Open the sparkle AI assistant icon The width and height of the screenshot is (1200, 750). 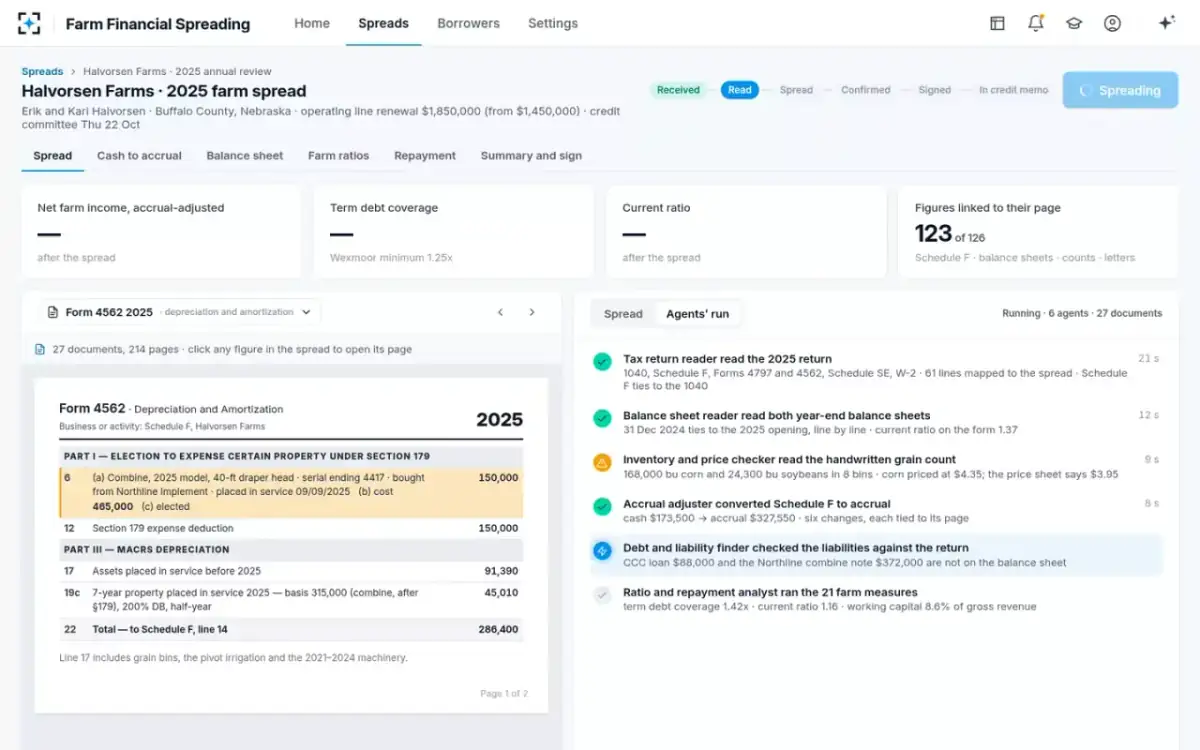pyautogui.click(x=1166, y=23)
